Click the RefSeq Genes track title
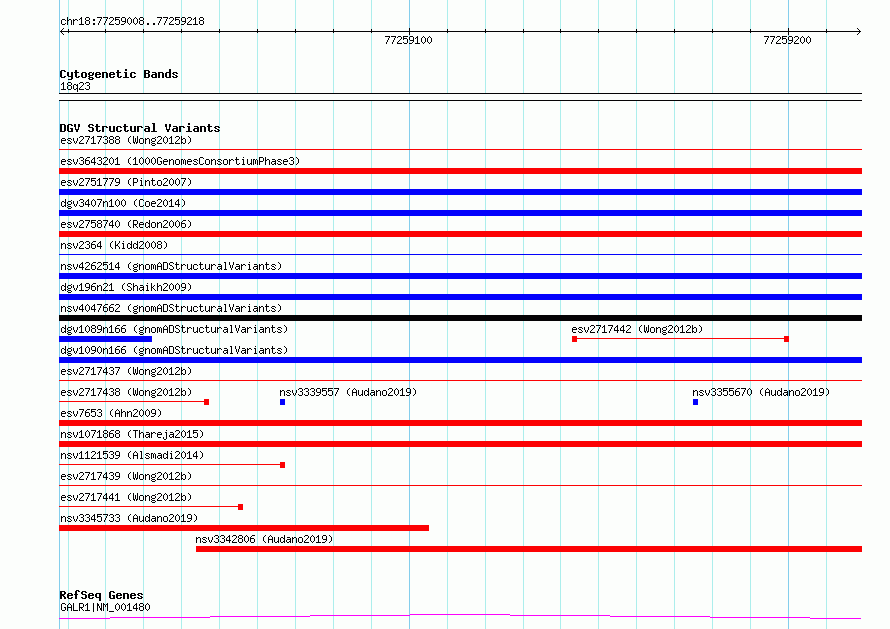890x629 pixels. click(x=101, y=596)
